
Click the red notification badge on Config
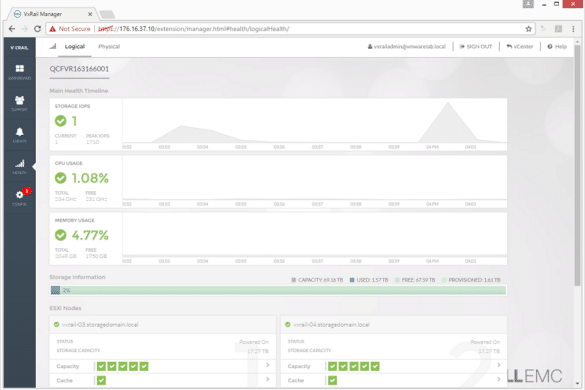[26, 191]
